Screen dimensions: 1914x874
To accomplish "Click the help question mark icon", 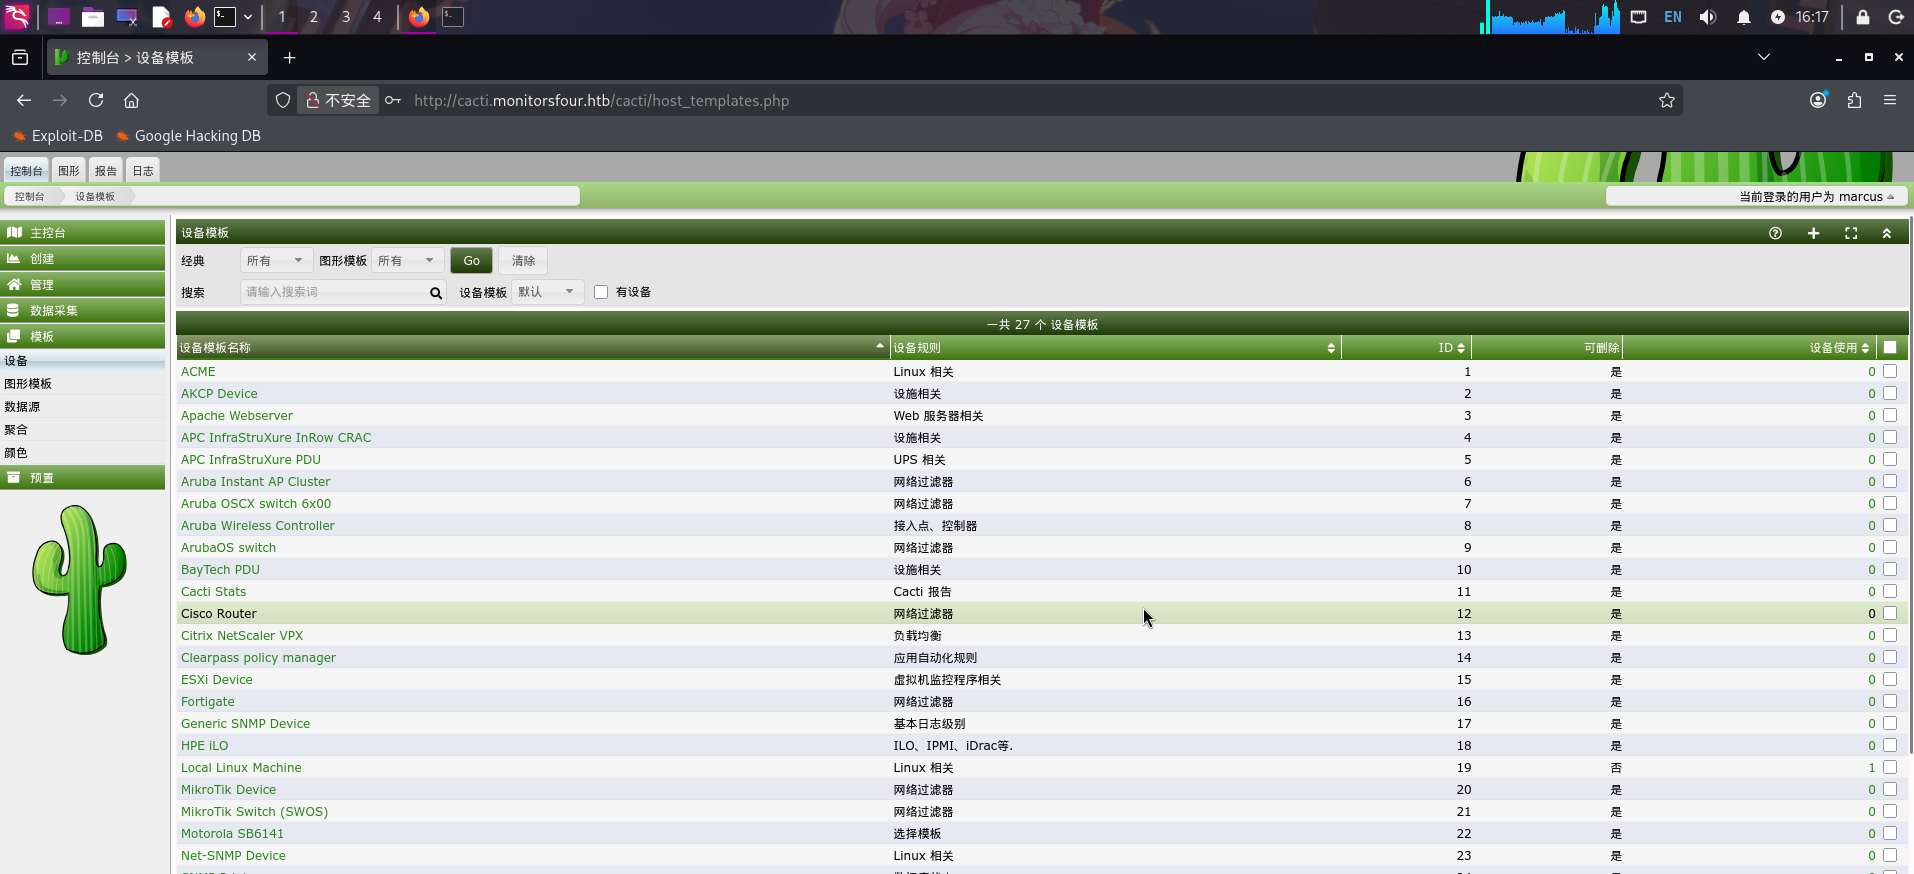I will (1775, 233).
